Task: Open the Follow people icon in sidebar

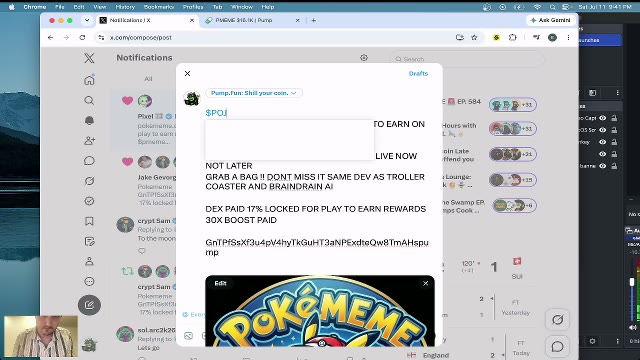Action: [x=89, y=141]
